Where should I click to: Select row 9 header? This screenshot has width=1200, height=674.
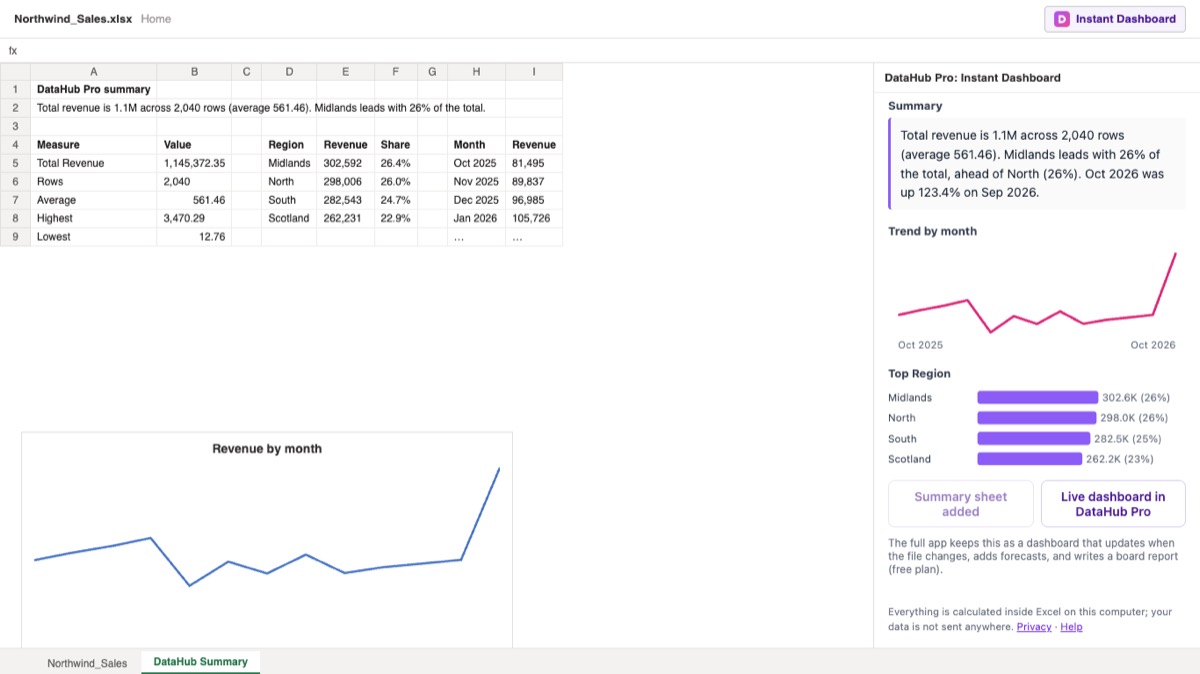coord(15,236)
